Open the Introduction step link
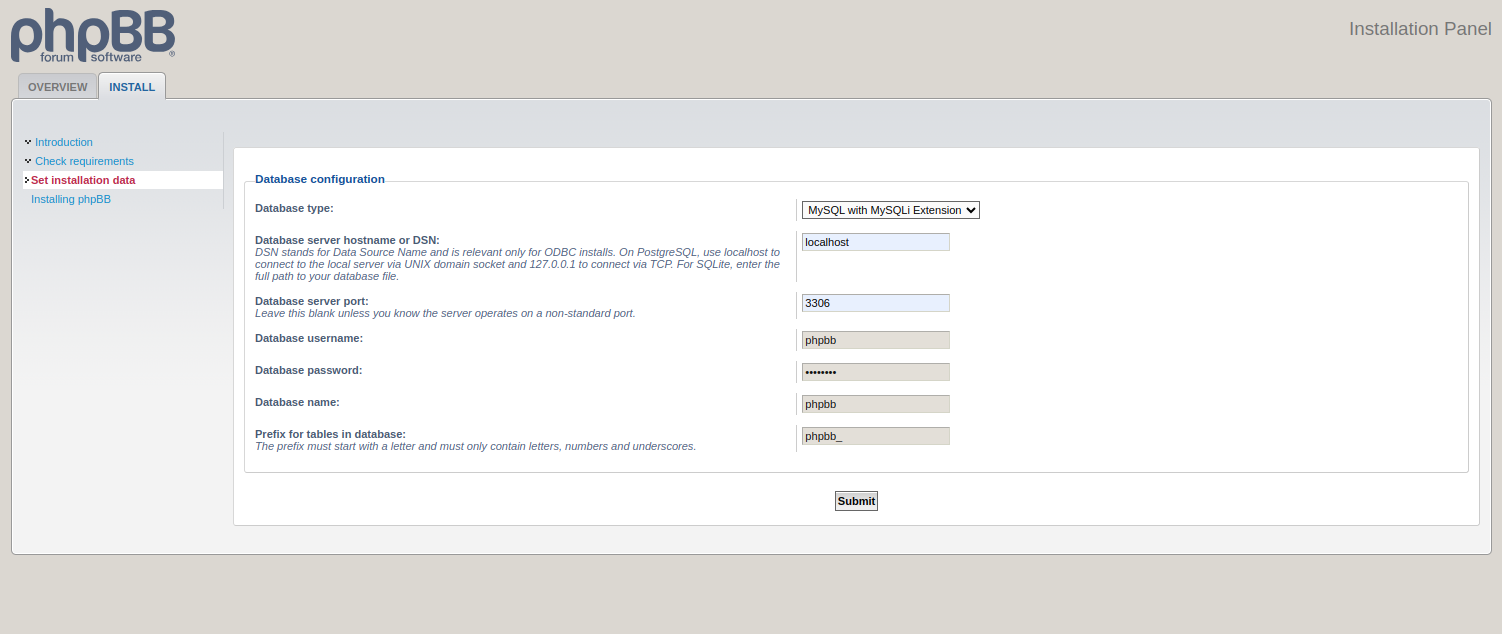This screenshot has width=1502, height=634. click(64, 142)
